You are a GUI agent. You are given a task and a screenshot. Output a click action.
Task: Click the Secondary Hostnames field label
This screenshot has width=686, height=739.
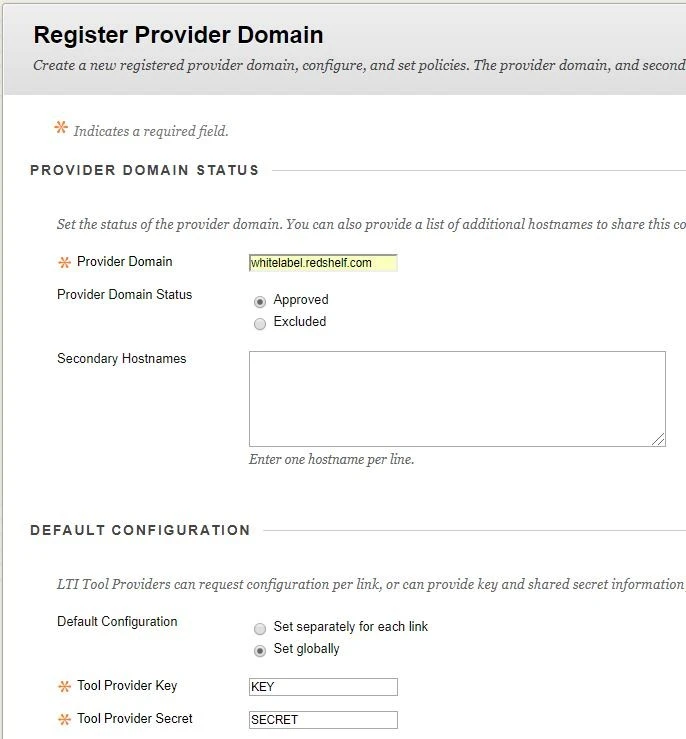tap(122, 359)
